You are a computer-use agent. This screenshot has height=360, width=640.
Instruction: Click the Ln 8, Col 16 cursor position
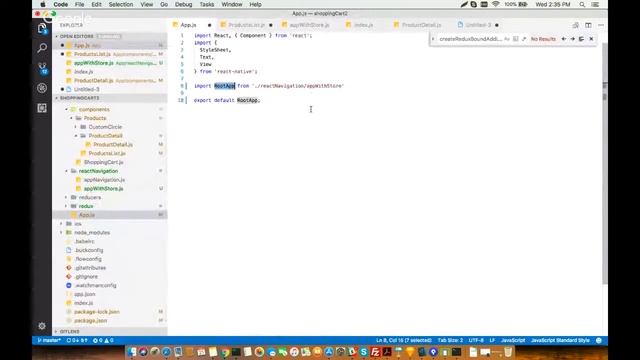tap(403, 340)
